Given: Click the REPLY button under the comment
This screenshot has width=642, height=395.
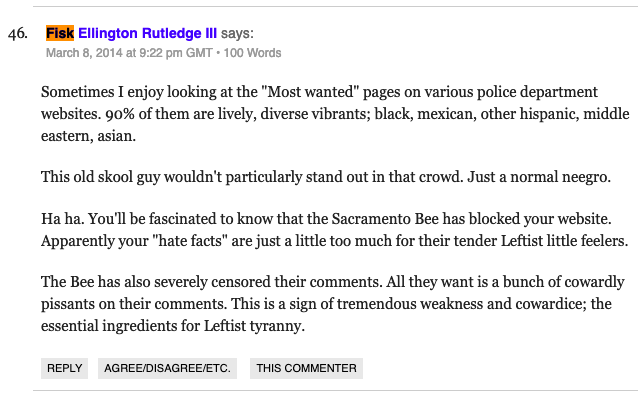Looking at the screenshot, I should [64, 368].
